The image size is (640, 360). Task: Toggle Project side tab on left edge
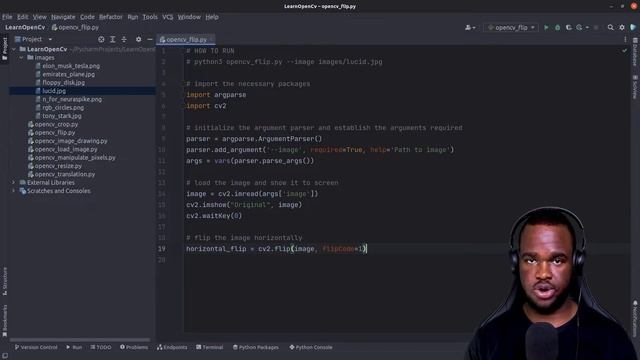click(x=4, y=49)
